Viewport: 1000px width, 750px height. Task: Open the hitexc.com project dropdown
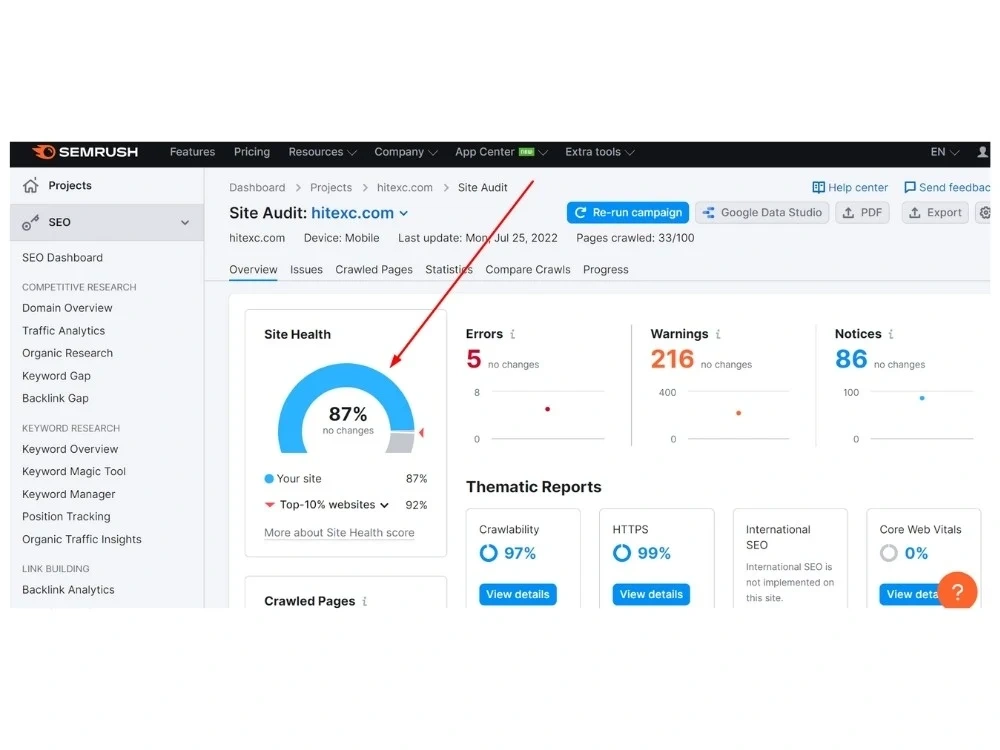coord(404,214)
